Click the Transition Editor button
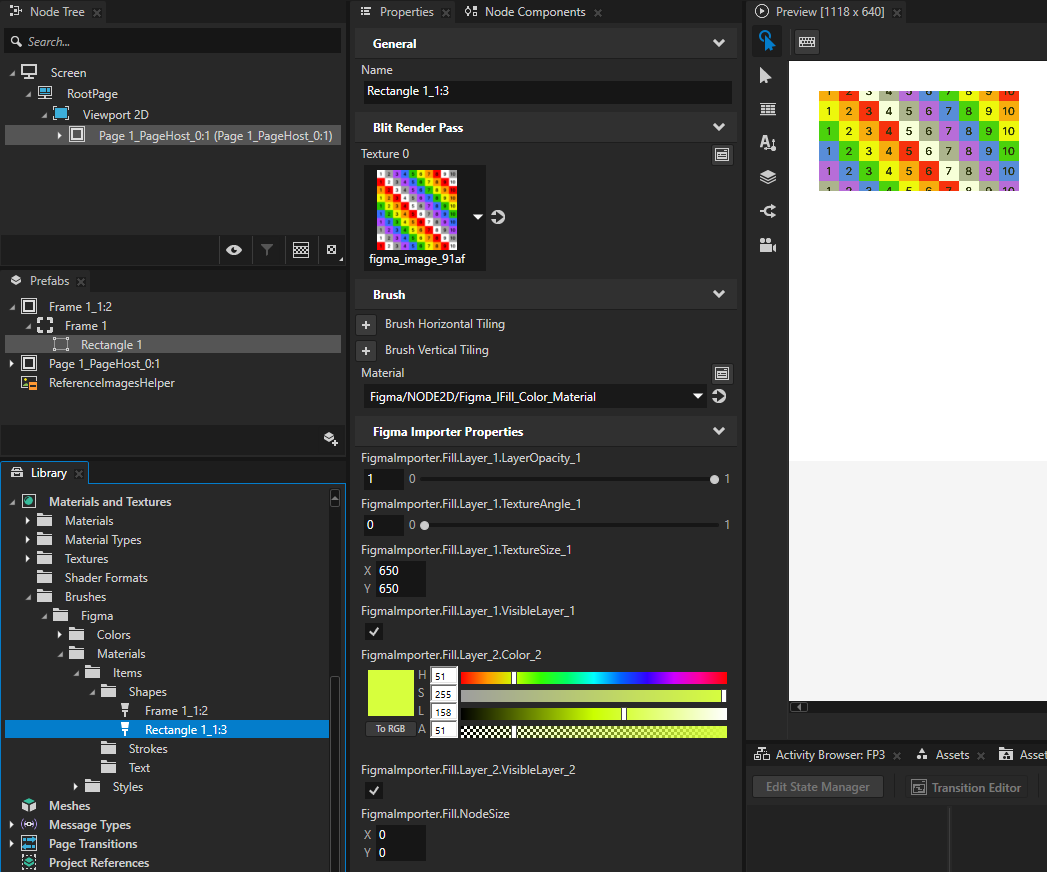The width and height of the screenshot is (1047, 872). tap(966, 787)
